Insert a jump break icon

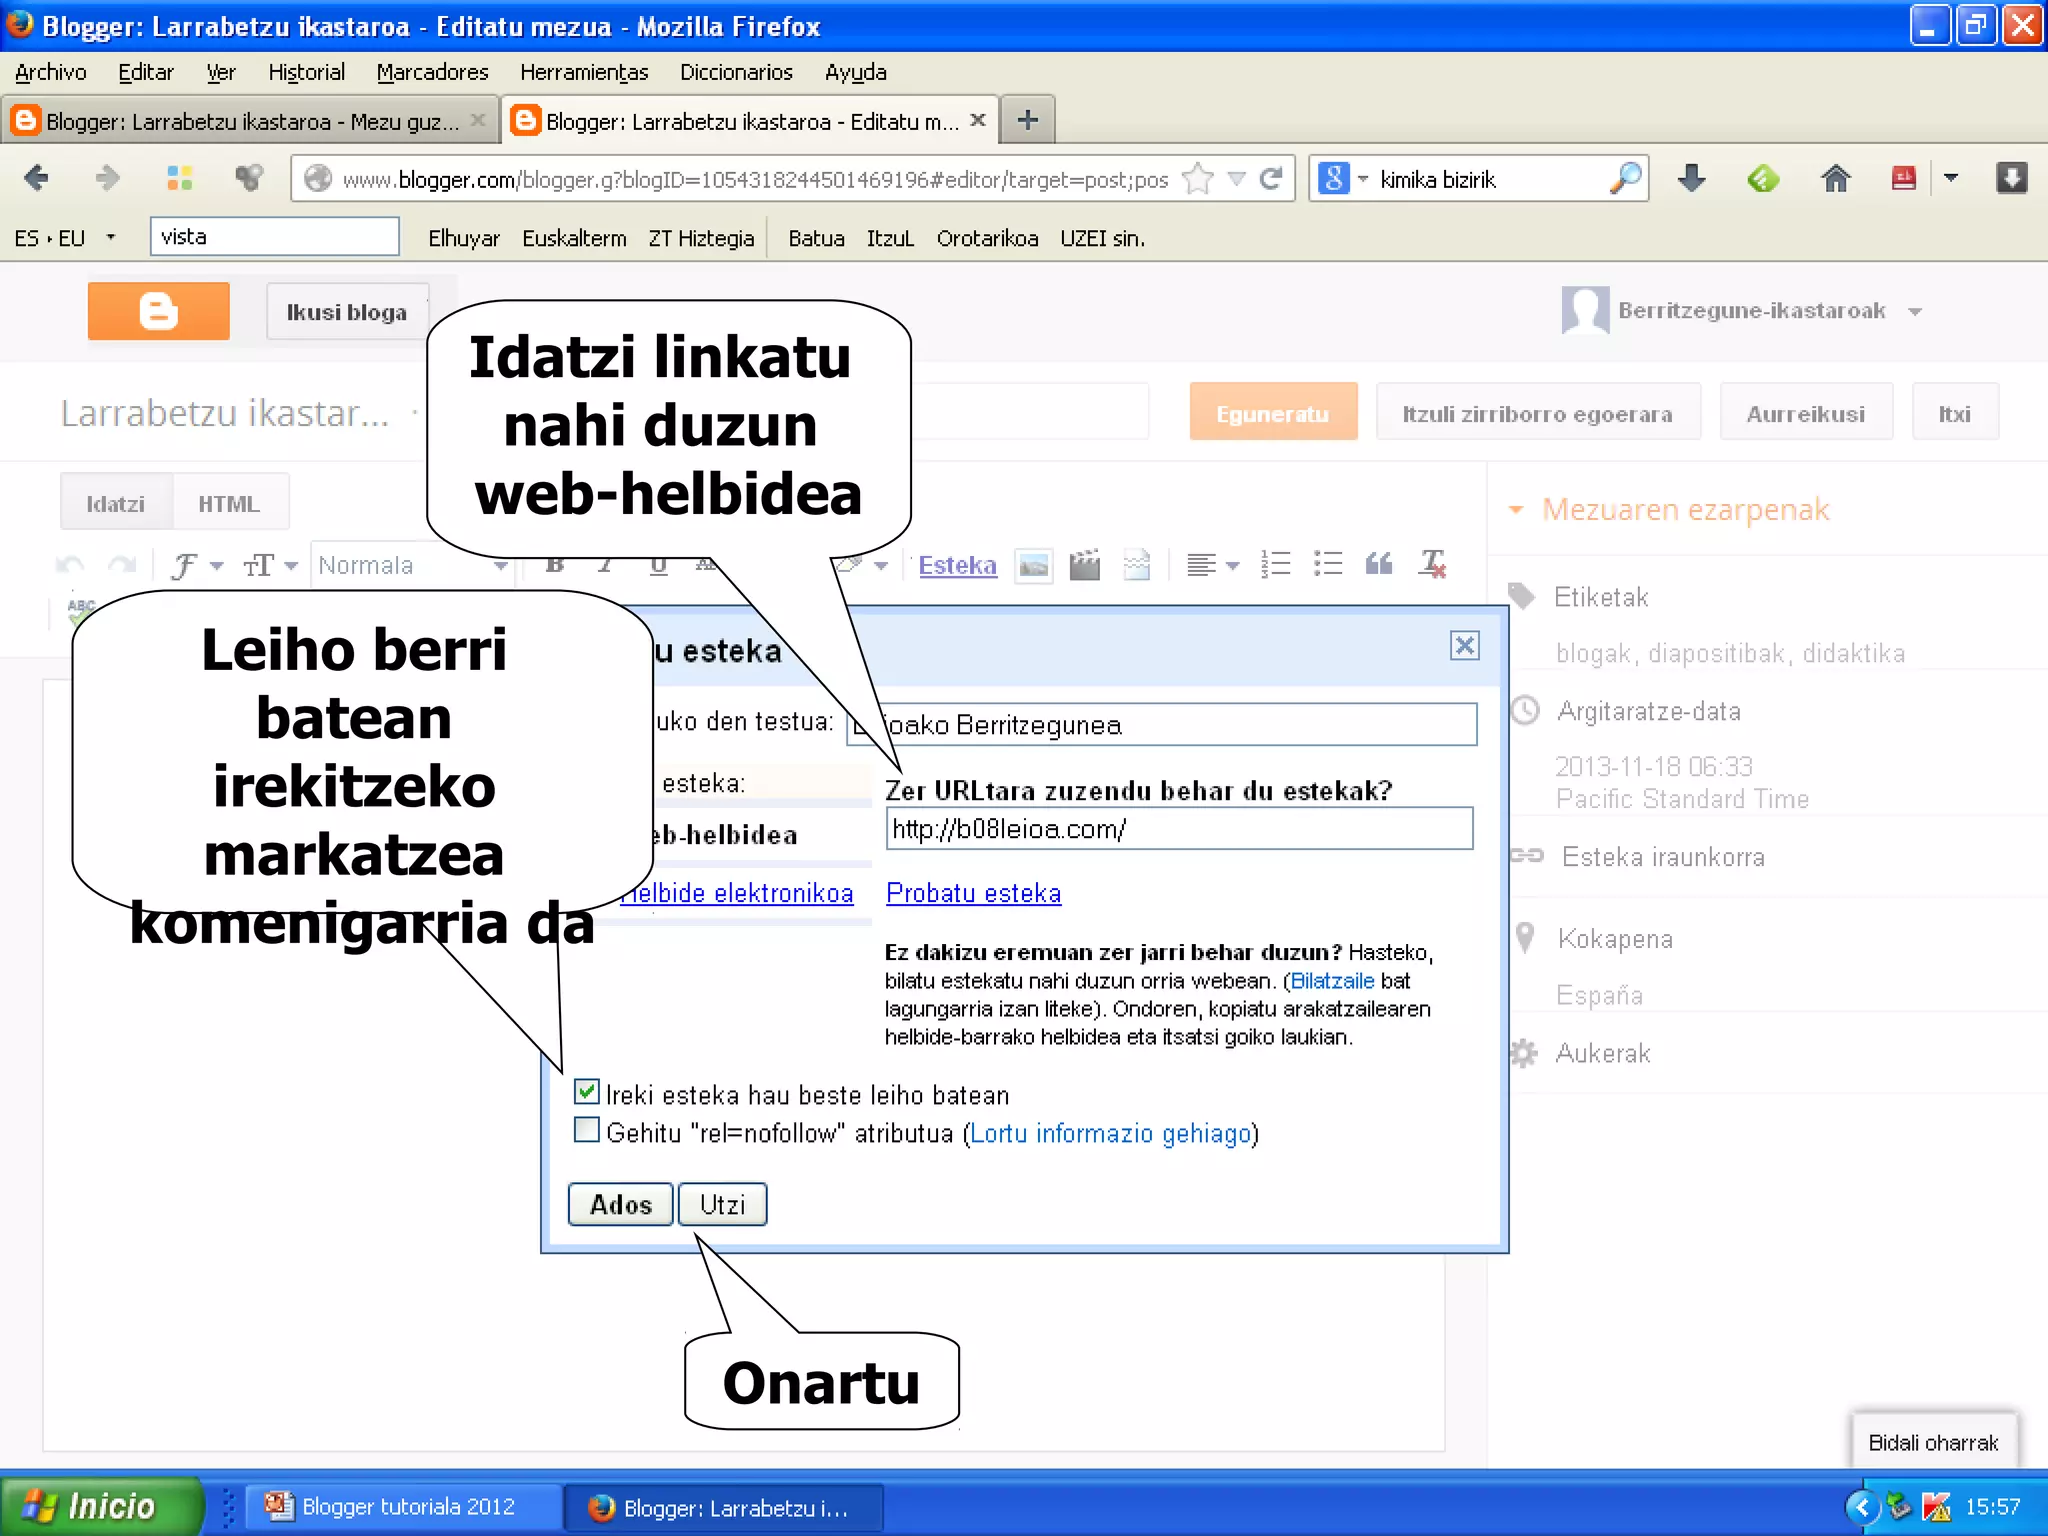click(x=1137, y=566)
